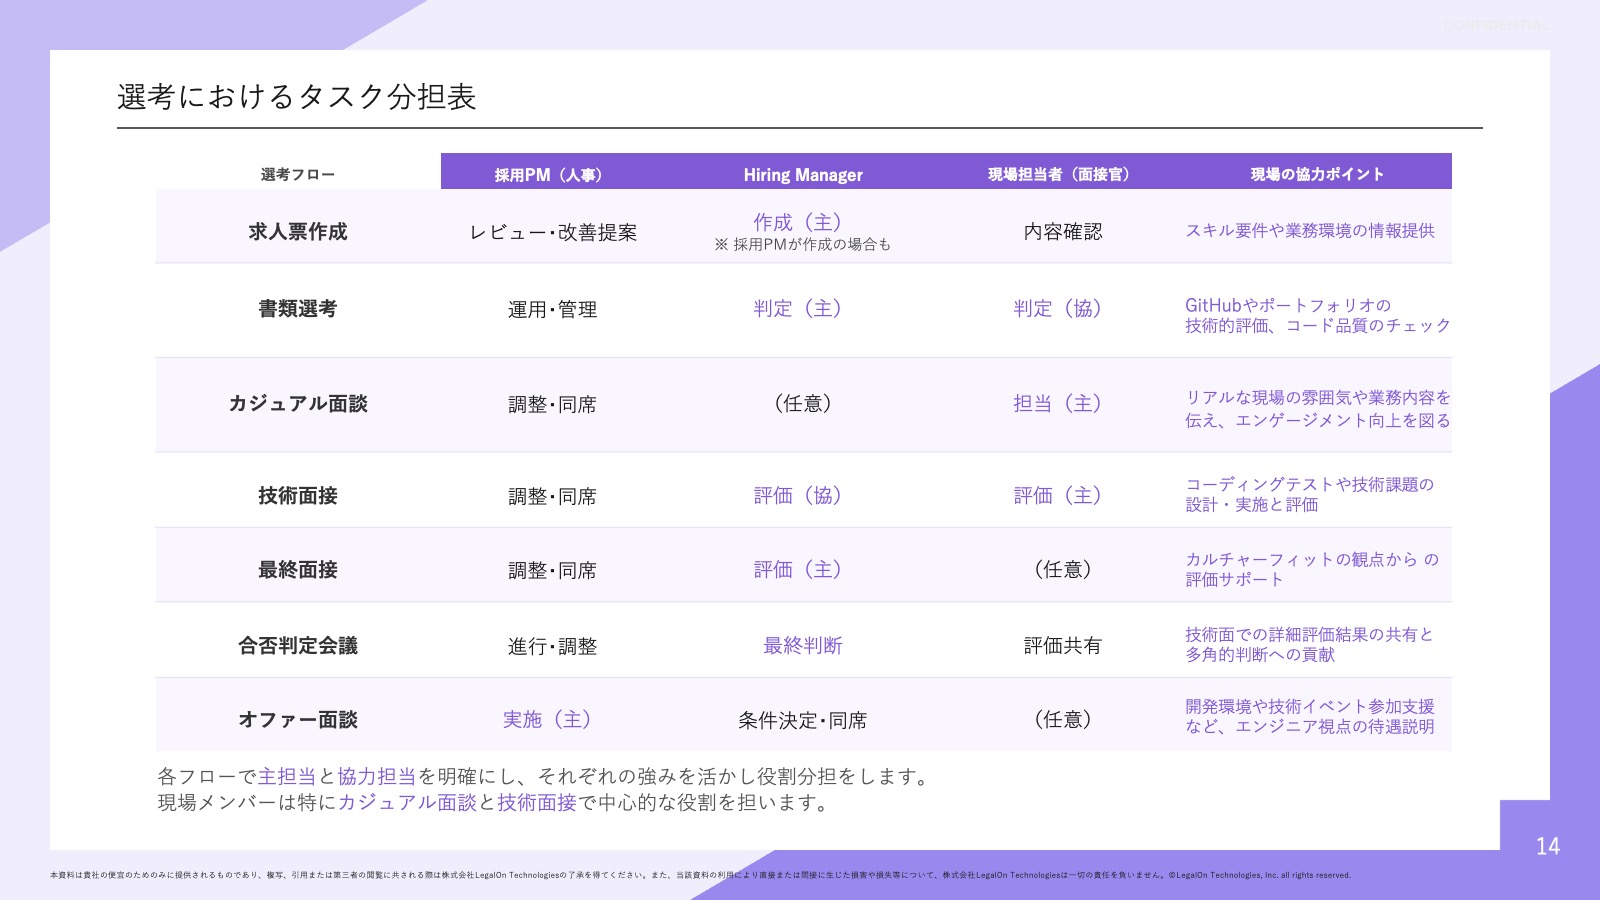Click the 担当(主) cell
The image size is (1600, 900).
[x=1059, y=404]
